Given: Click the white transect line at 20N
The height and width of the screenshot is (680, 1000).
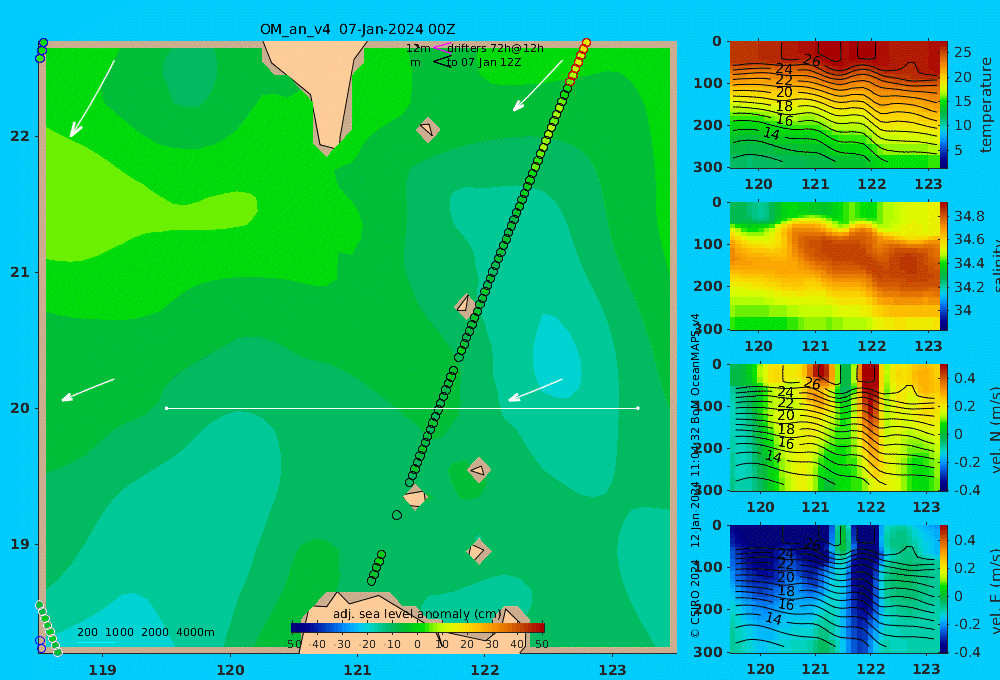Looking at the screenshot, I should [402, 408].
